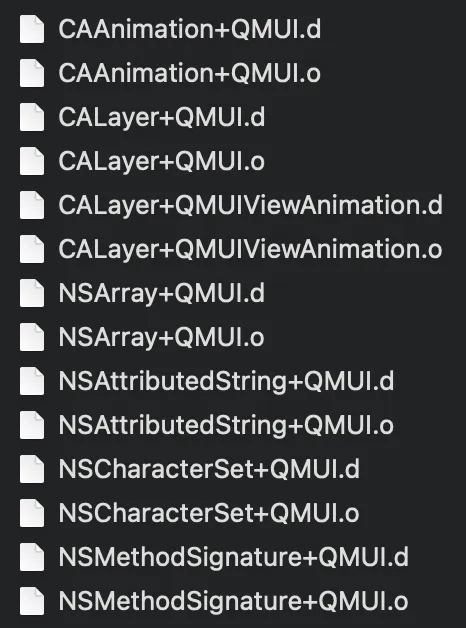Click the document icon for CALayer+QMUI.o
Viewport: 466px width, 628px height.
point(32,161)
